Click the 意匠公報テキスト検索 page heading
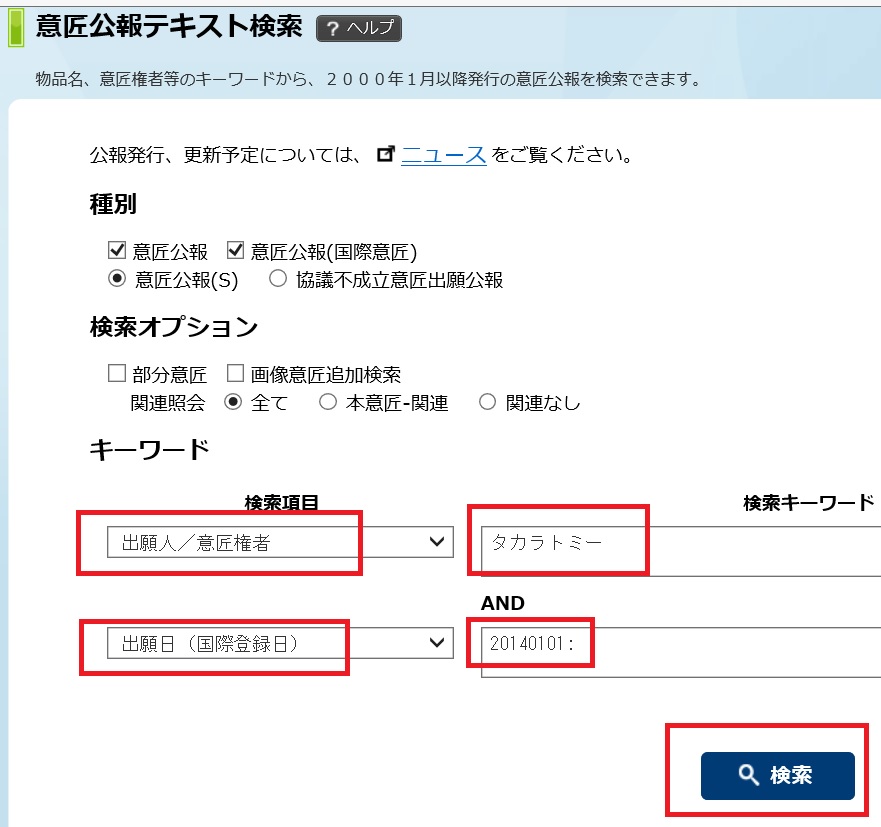The height and width of the screenshot is (827, 881). click(169, 26)
